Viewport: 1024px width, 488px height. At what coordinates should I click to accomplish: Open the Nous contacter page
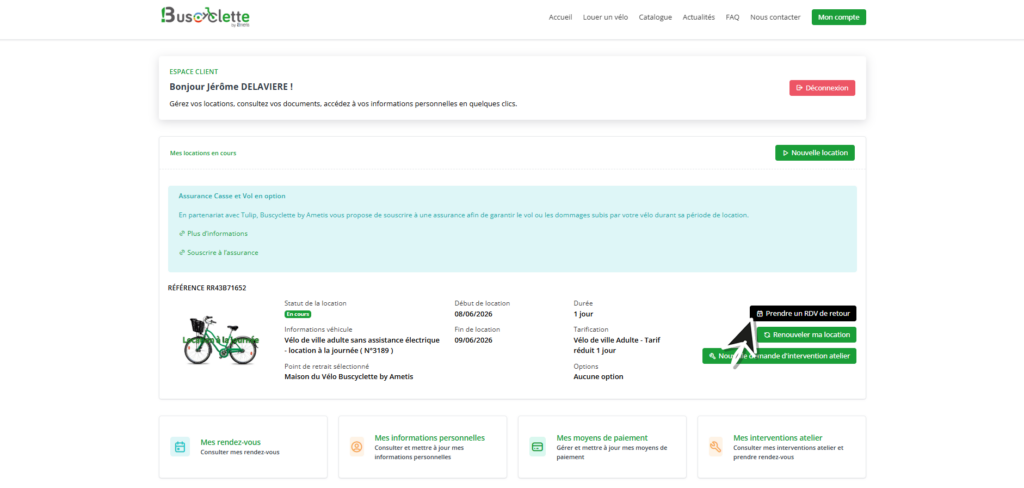pyautogui.click(x=775, y=18)
